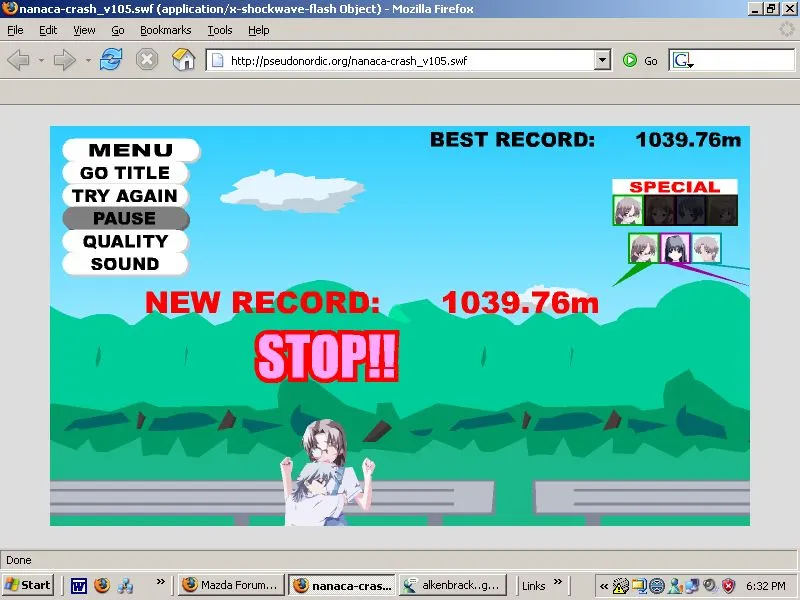
Task: Click inside the address bar URL field
Action: [x=400, y=60]
